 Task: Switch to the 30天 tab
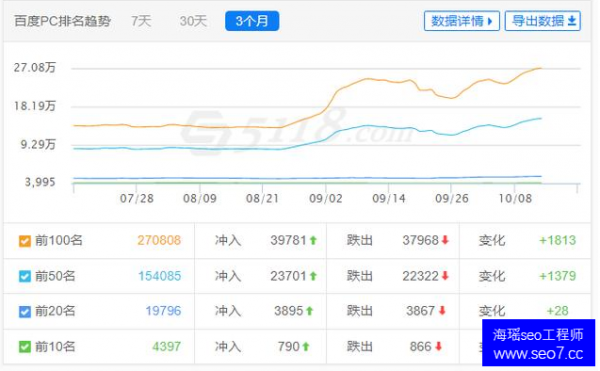[x=193, y=21]
